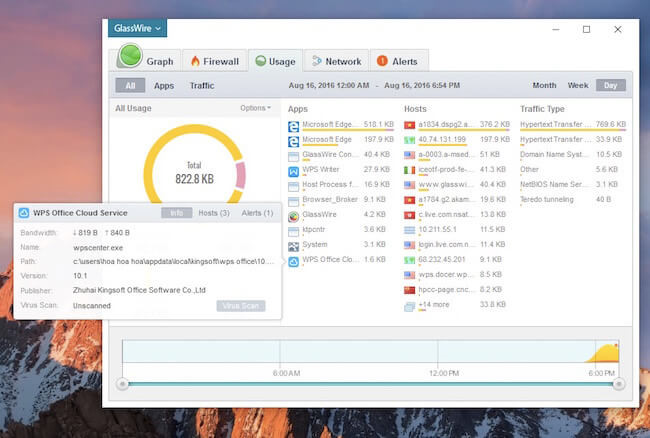Click the System app icon in Apps list
The image size is (650, 438).
[294, 245]
